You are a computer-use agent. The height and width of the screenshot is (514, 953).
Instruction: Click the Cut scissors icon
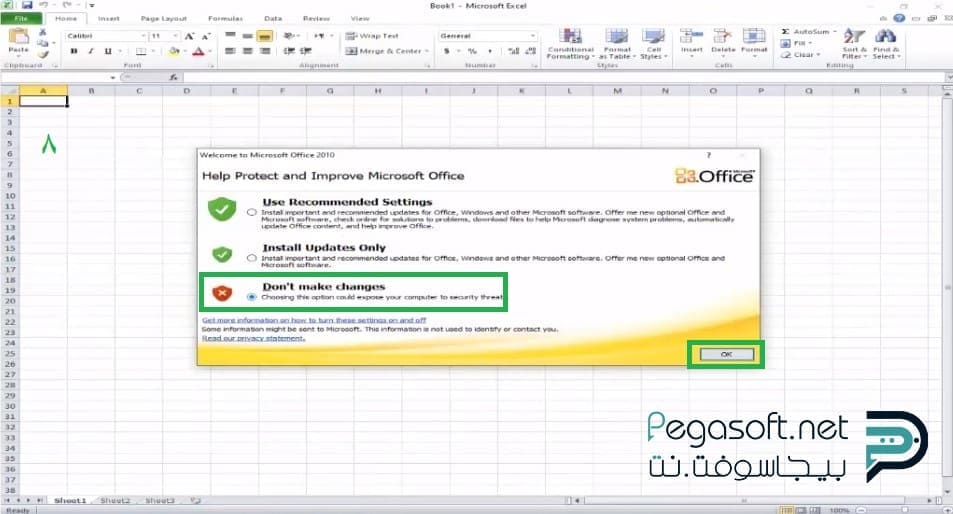[42, 32]
